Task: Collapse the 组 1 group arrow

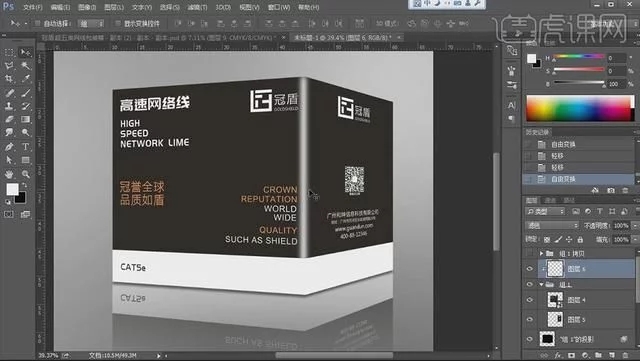Action: 542,284
